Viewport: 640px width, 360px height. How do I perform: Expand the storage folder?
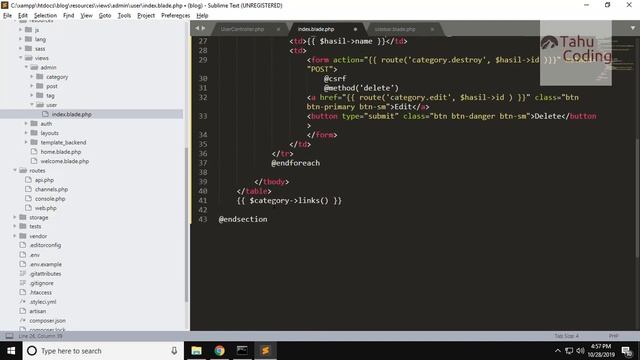click(x=15, y=218)
